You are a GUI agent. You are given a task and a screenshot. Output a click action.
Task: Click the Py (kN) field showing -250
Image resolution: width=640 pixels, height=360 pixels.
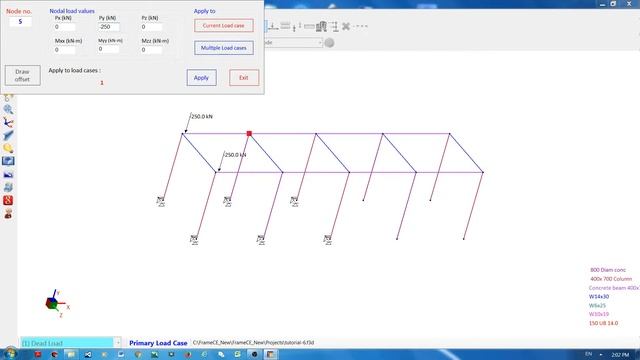pos(109,27)
